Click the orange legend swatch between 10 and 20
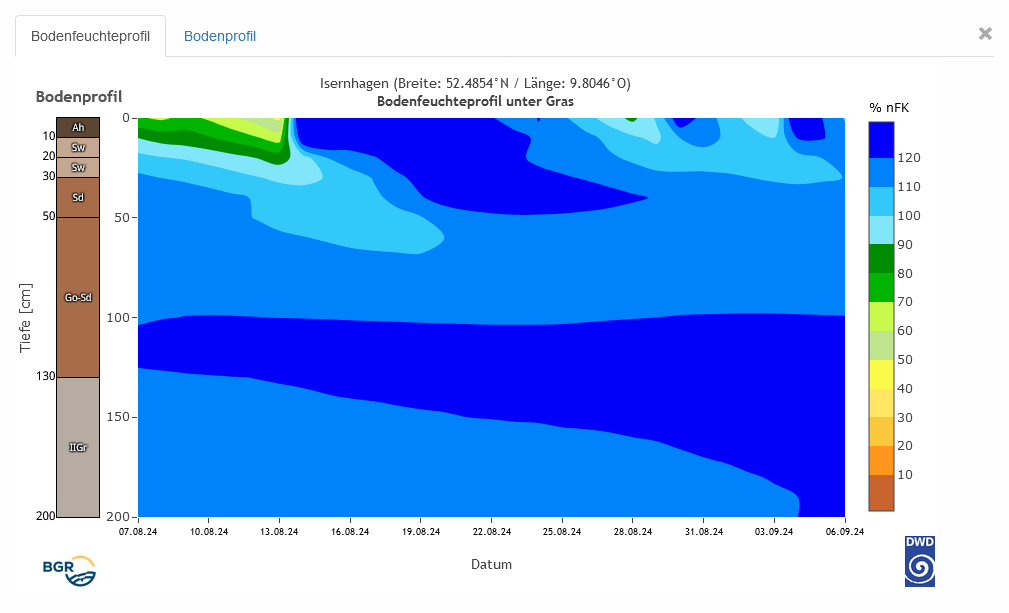 pyautogui.click(x=881, y=460)
